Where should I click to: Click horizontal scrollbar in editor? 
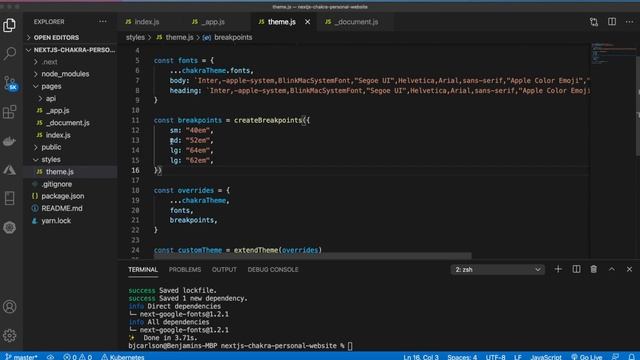pyautogui.click(x=313, y=256)
